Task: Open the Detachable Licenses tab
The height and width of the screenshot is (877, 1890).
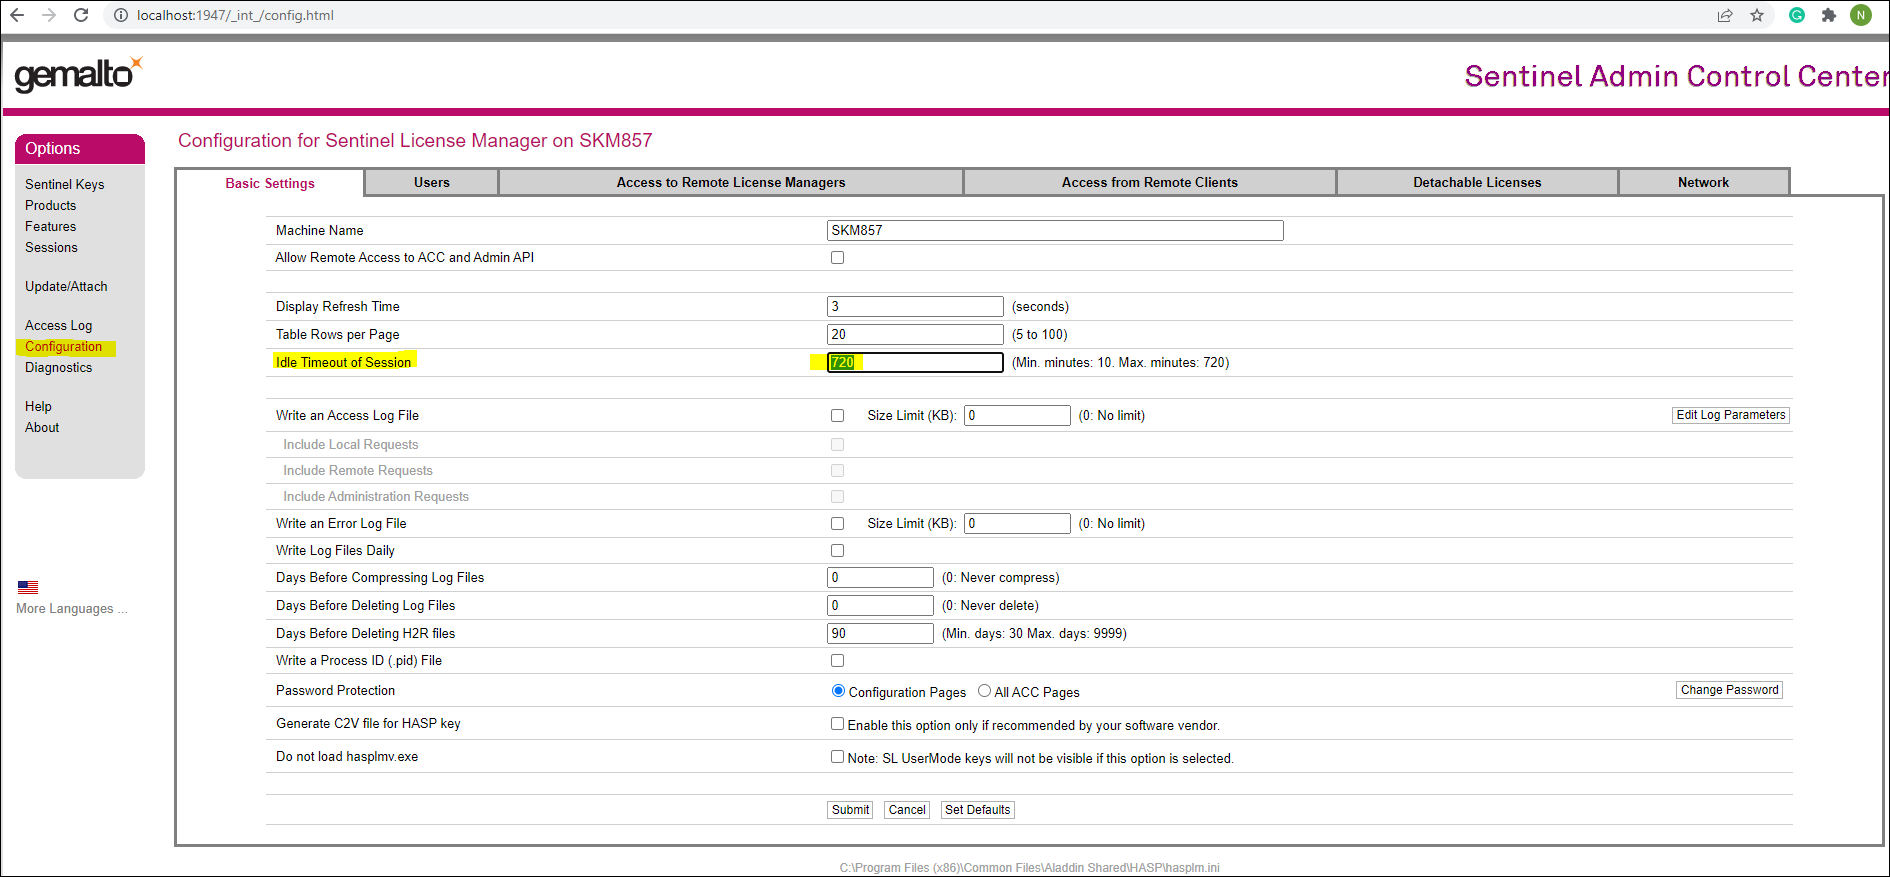Action: (1476, 183)
